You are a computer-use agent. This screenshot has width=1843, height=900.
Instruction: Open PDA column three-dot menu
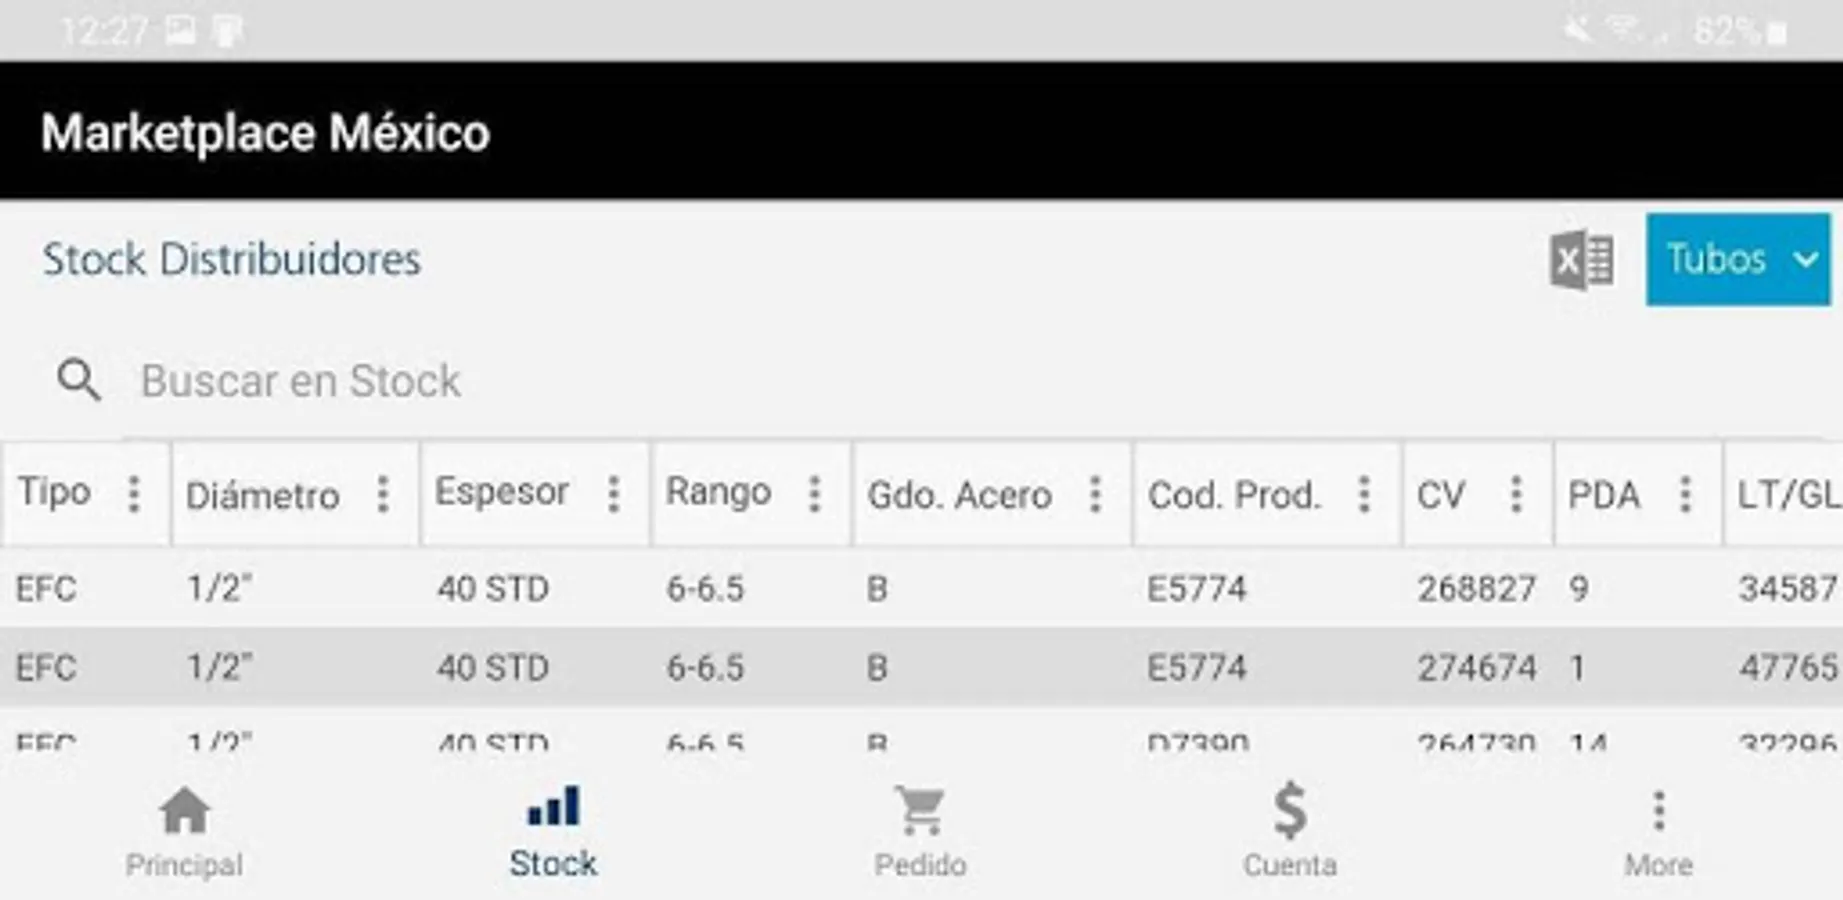tap(1684, 494)
